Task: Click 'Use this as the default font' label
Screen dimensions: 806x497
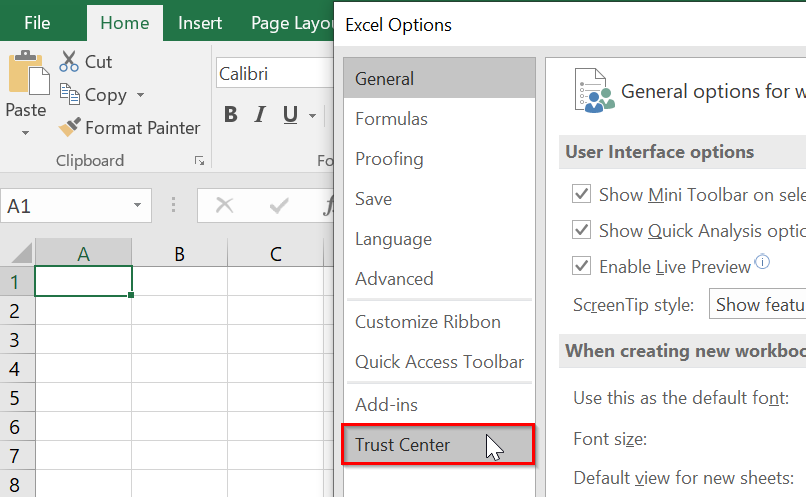Action: point(681,398)
